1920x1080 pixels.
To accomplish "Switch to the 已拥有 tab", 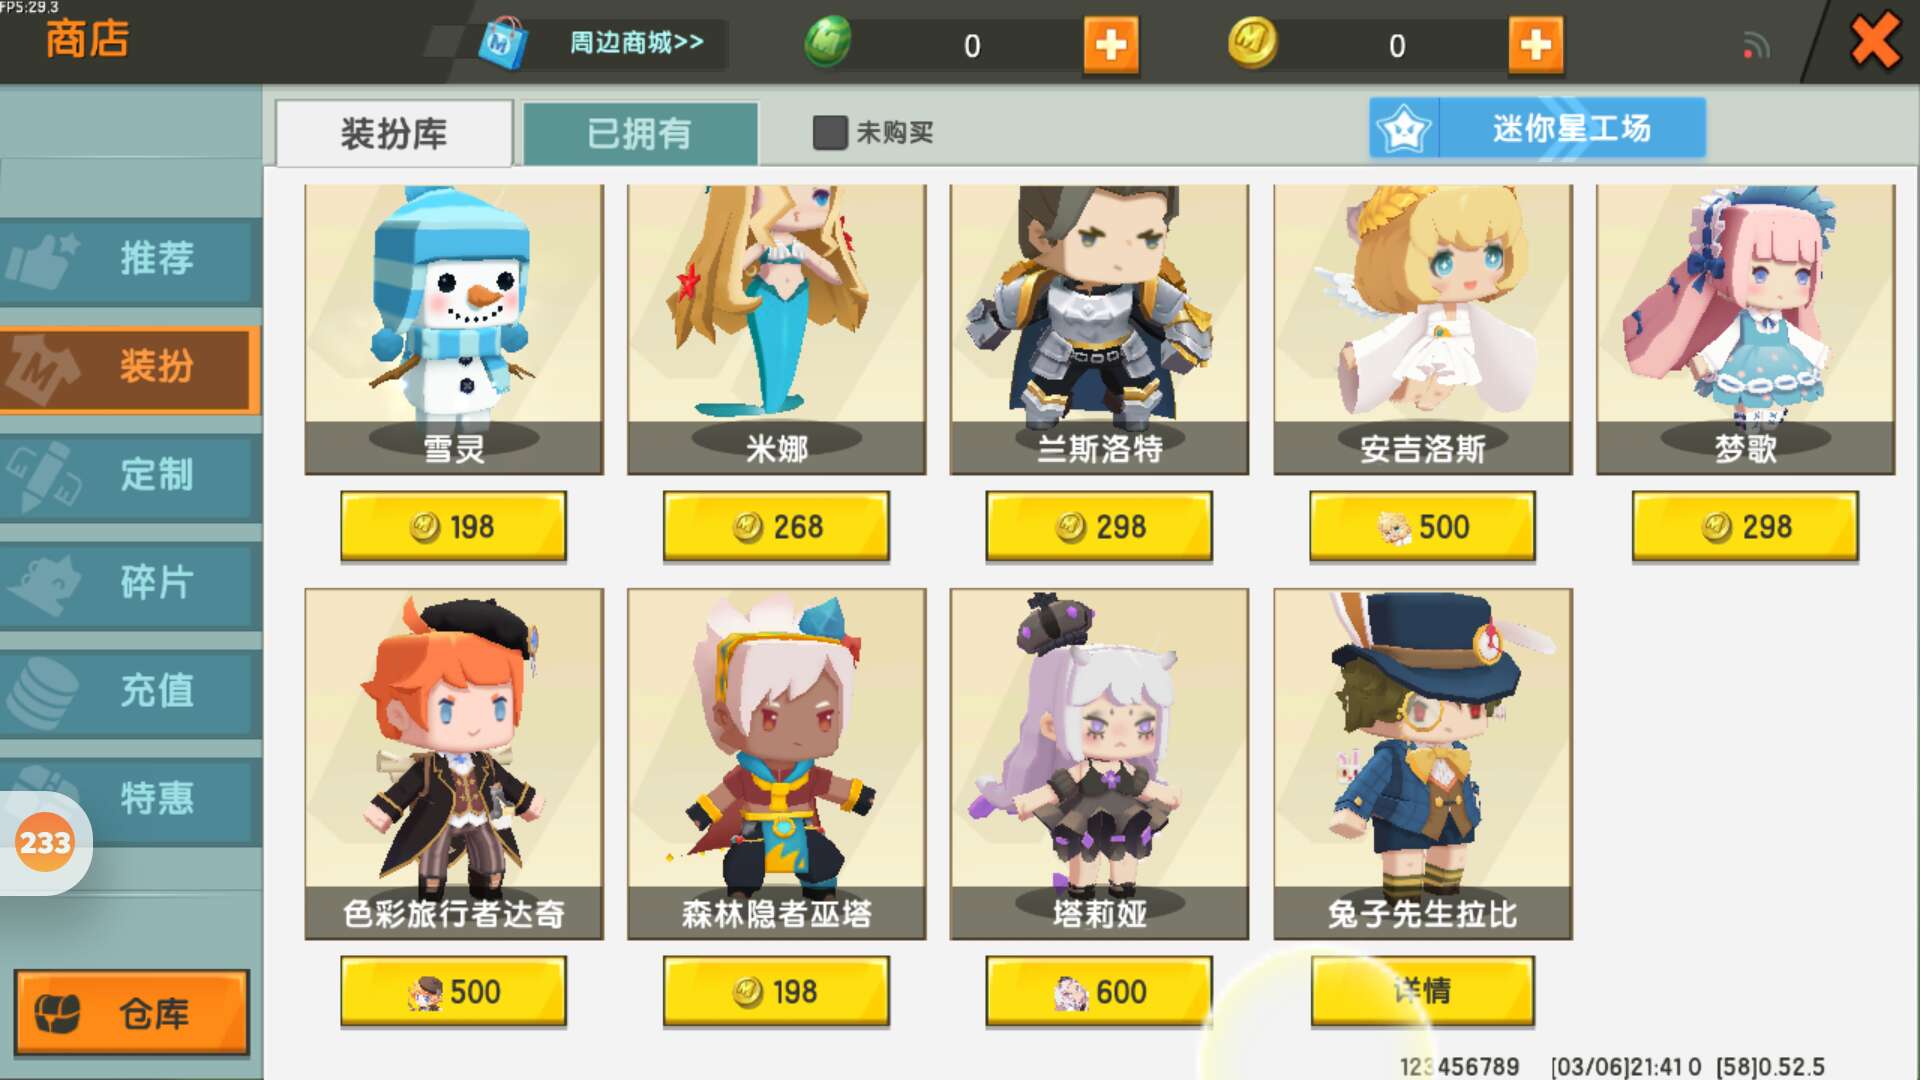I will point(640,133).
